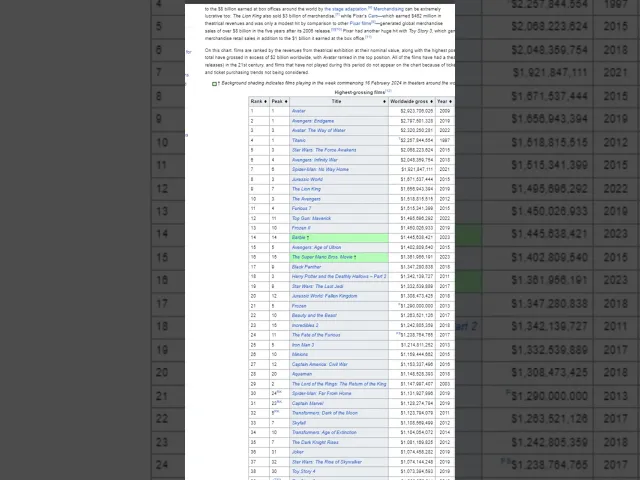Open the Frozen link in row 21

pyautogui.click(x=299, y=306)
